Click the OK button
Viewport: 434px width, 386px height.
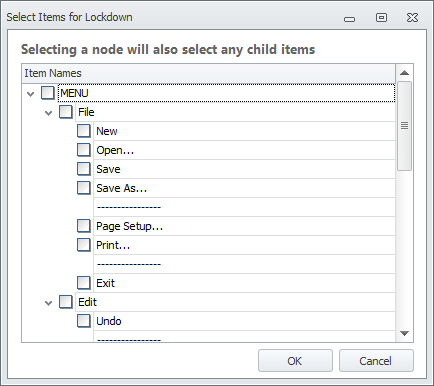coord(295,361)
